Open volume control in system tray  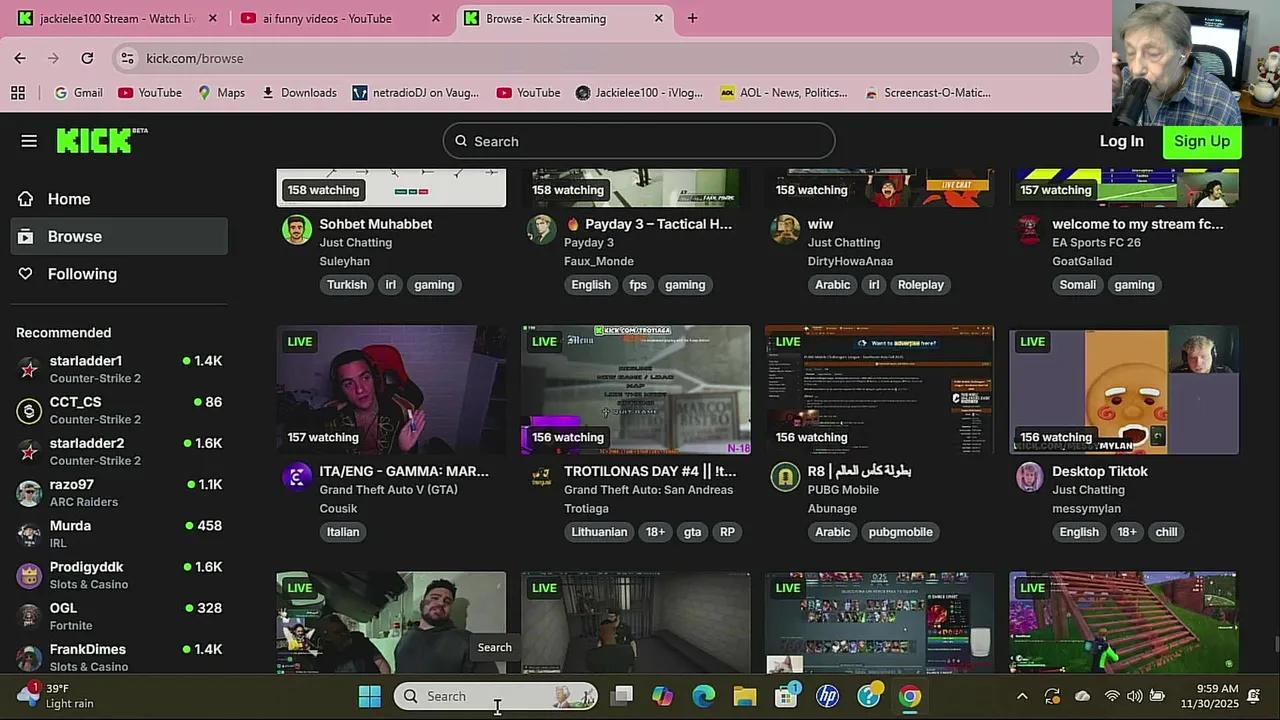[1134, 696]
